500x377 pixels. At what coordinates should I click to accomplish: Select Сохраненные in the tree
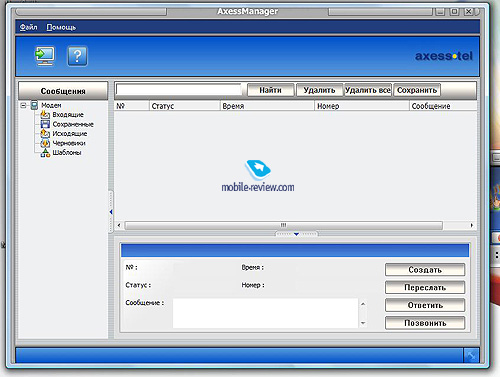pos(73,124)
